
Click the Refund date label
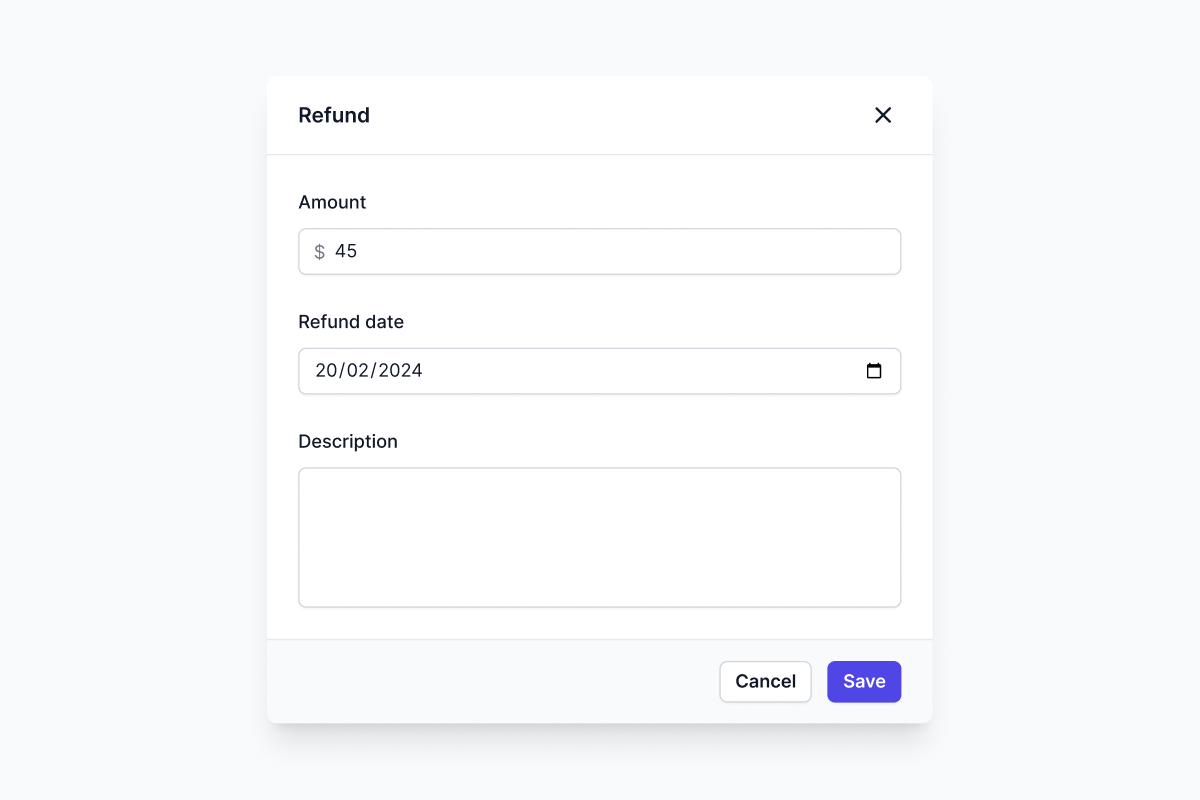351,322
